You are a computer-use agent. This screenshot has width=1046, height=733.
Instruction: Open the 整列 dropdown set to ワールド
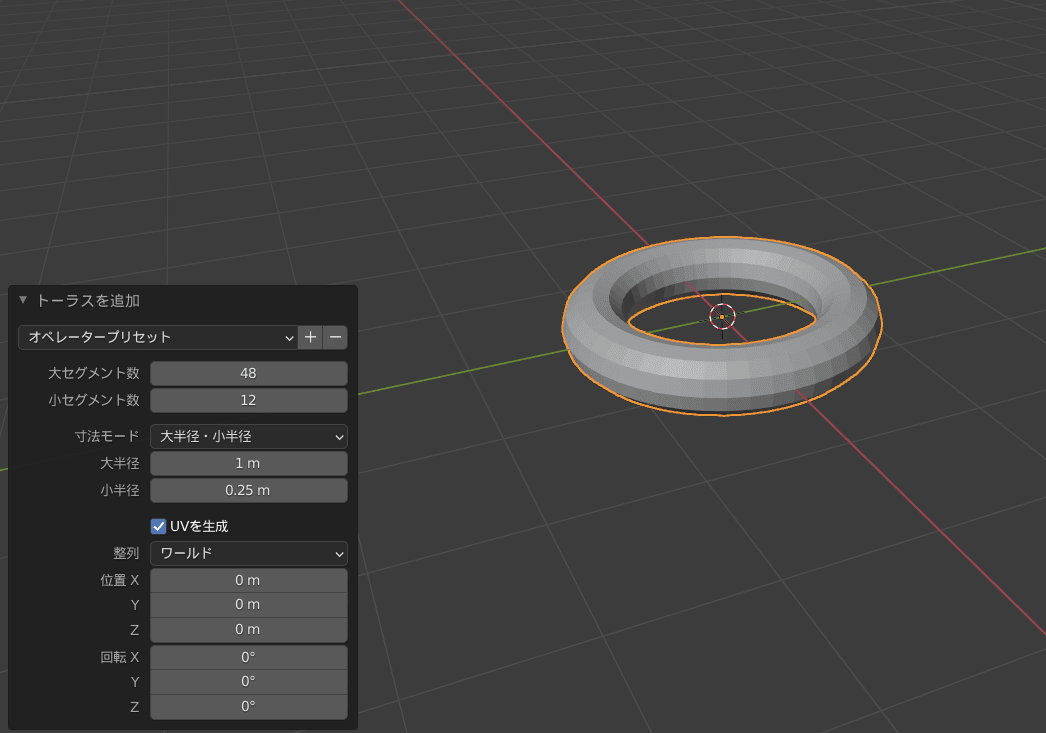[248, 554]
